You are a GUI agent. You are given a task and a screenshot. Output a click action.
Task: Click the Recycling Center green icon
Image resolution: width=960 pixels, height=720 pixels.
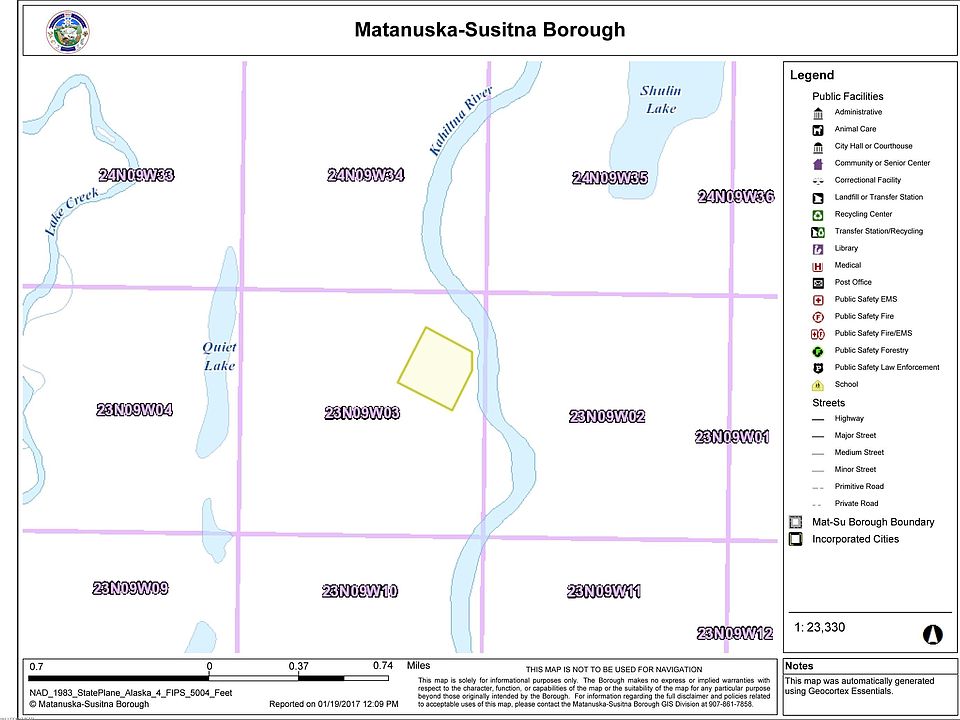[x=817, y=215]
